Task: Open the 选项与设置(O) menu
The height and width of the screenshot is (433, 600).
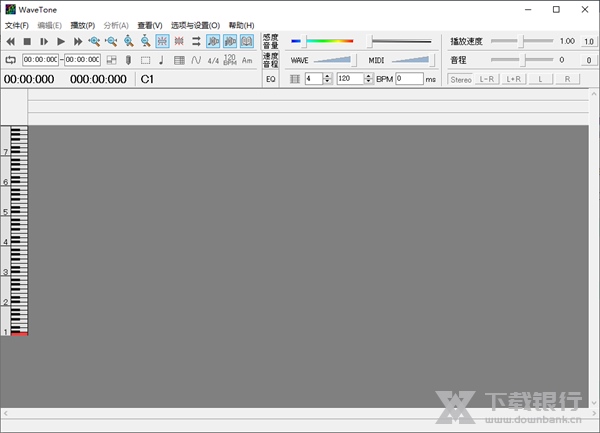Action: [195, 25]
